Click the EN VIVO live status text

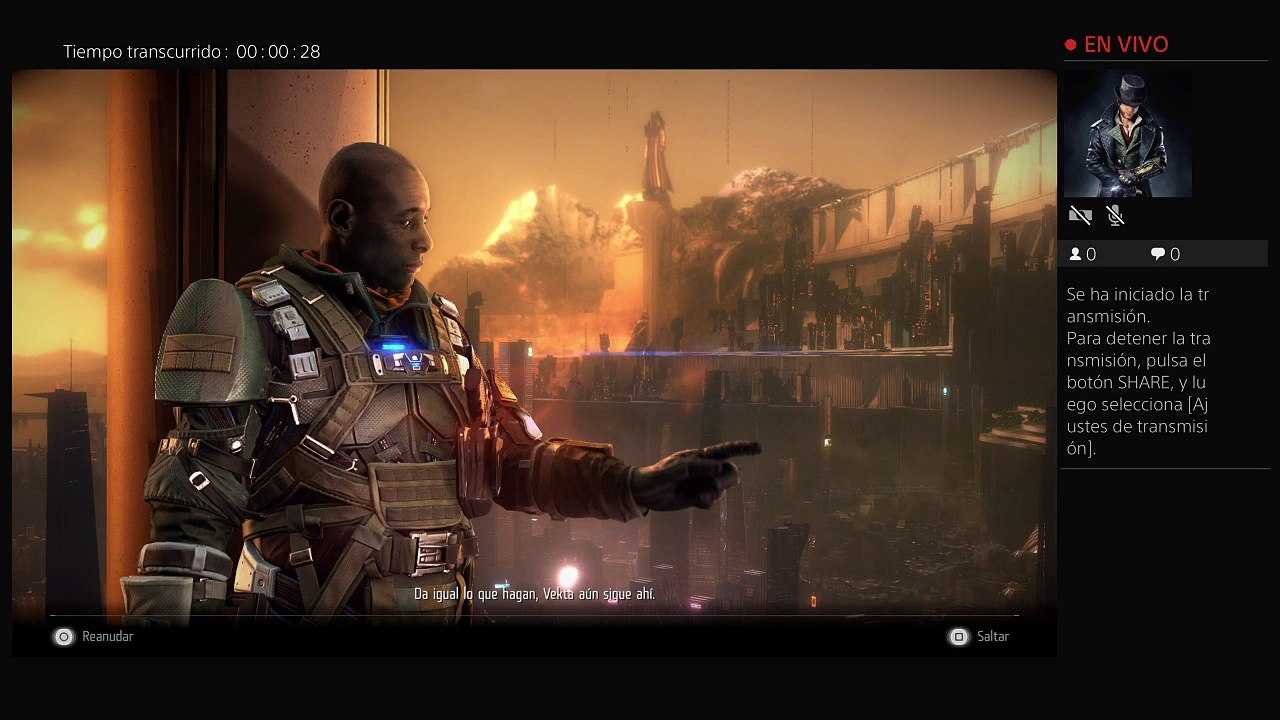click(x=1126, y=45)
